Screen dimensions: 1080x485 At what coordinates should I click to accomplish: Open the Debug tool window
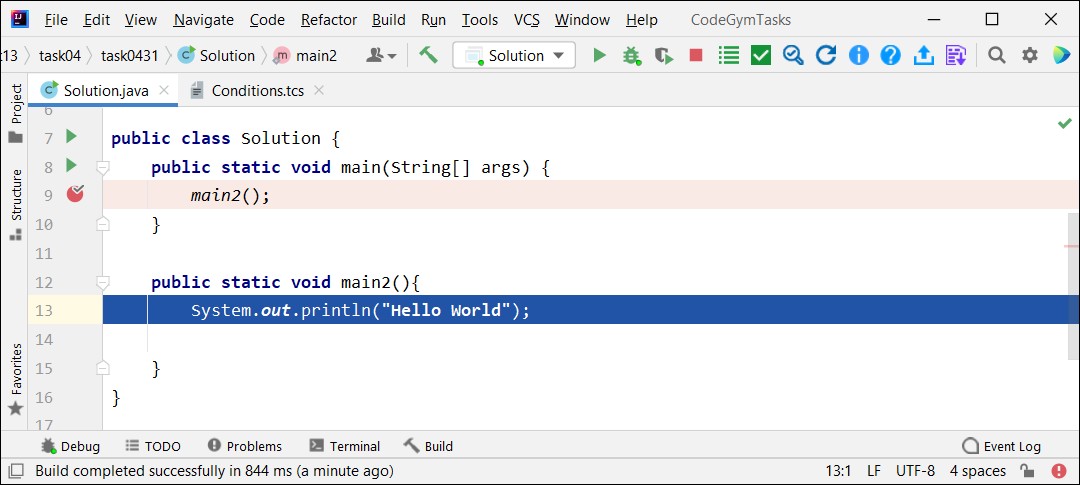pos(70,446)
